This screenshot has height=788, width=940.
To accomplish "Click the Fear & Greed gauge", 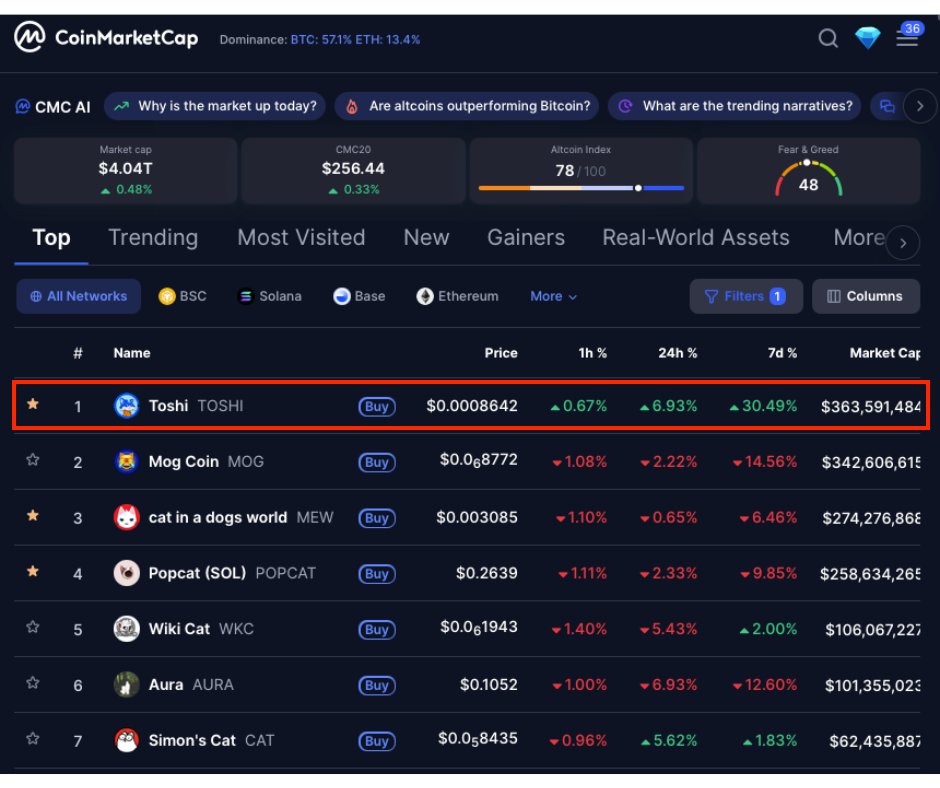I will 808,179.
